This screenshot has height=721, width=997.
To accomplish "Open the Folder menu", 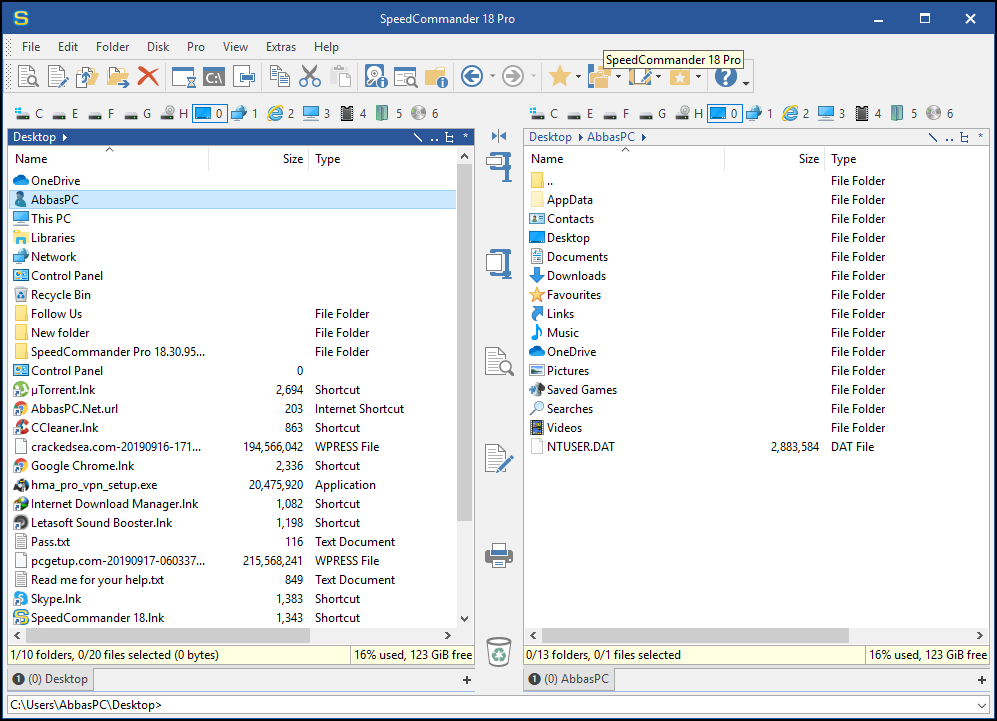I will point(113,46).
